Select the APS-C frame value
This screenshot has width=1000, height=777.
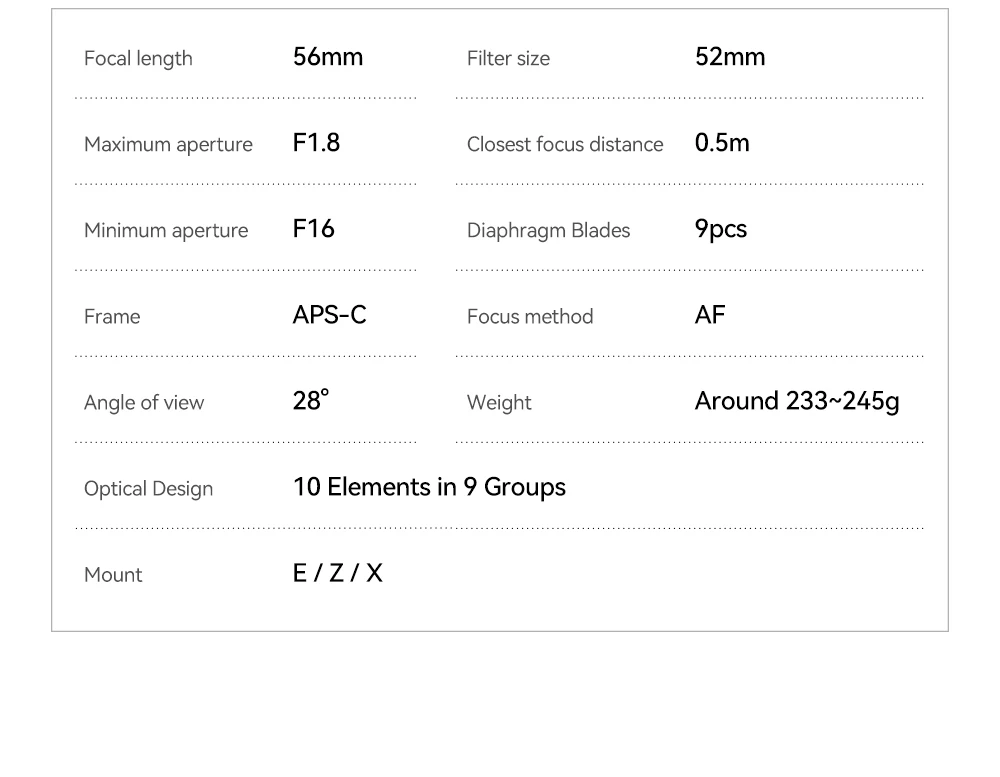[330, 314]
